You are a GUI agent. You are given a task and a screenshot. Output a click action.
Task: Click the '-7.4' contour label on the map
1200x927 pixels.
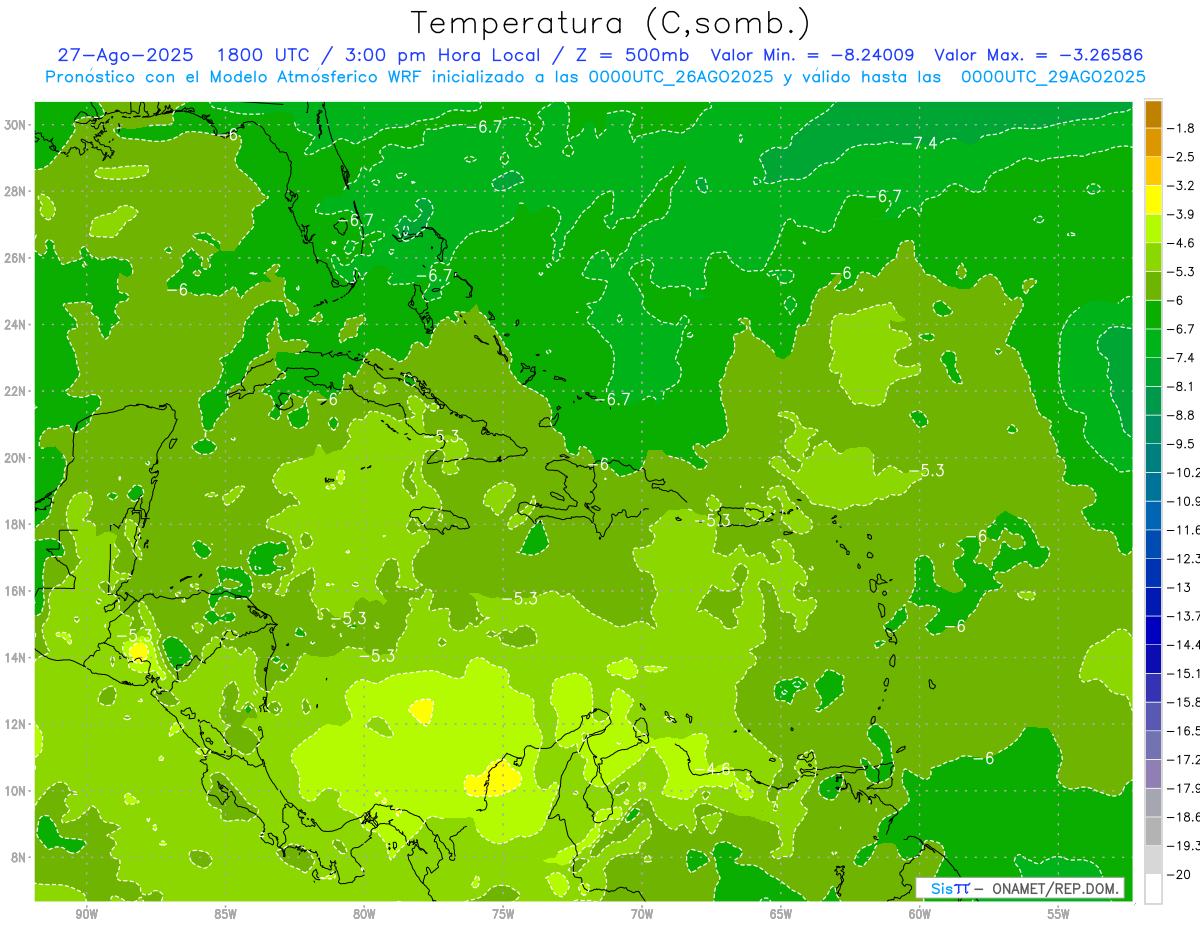(x=920, y=143)
